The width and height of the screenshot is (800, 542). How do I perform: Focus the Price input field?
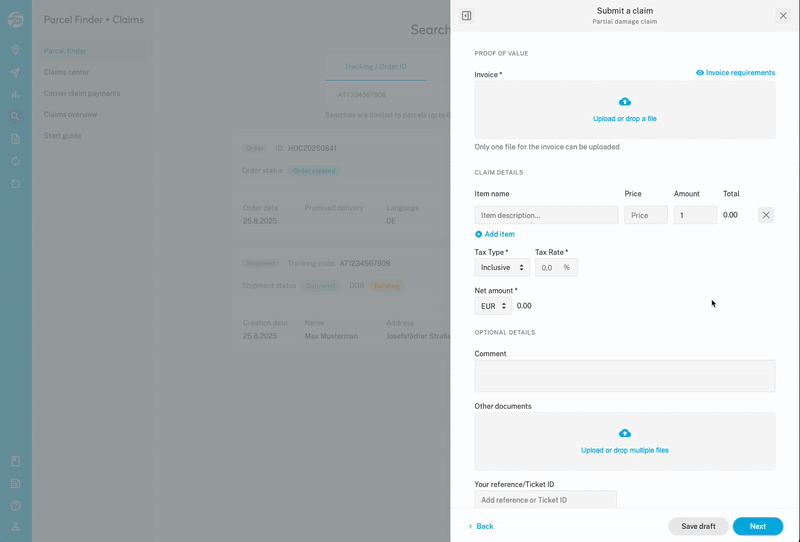point(645,215)
